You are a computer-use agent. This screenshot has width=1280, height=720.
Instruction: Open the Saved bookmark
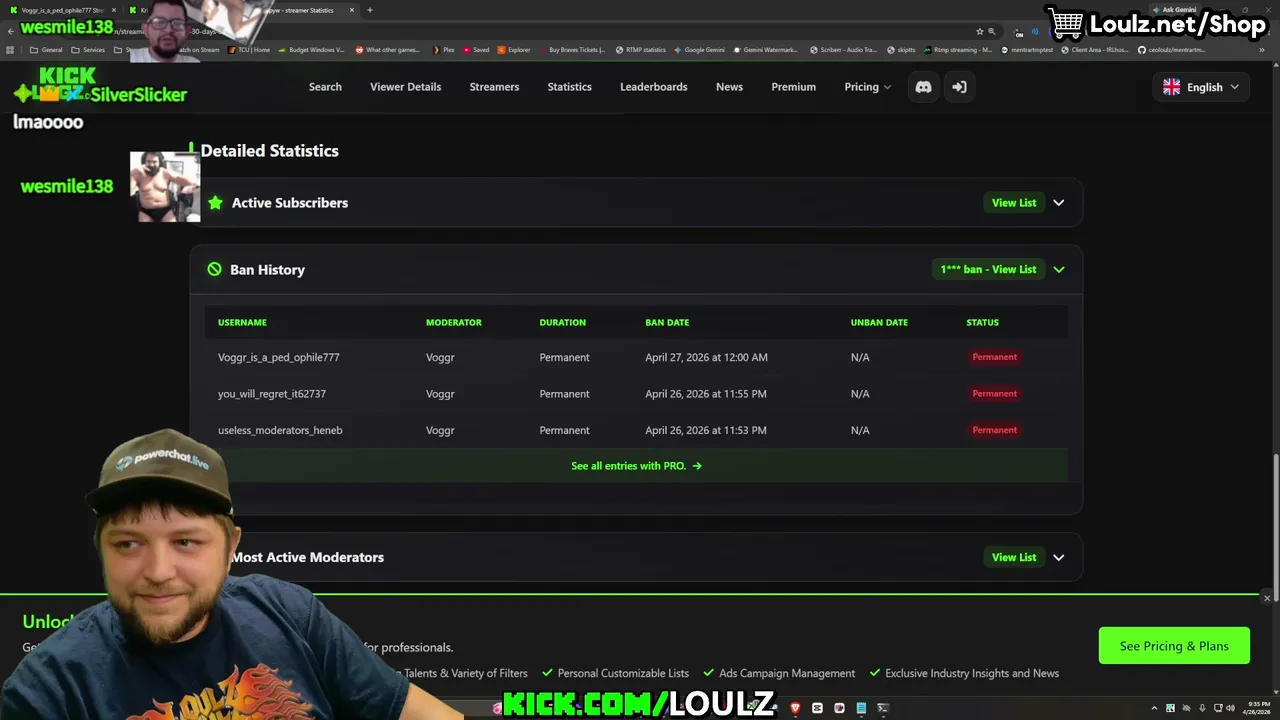point(476,49)
